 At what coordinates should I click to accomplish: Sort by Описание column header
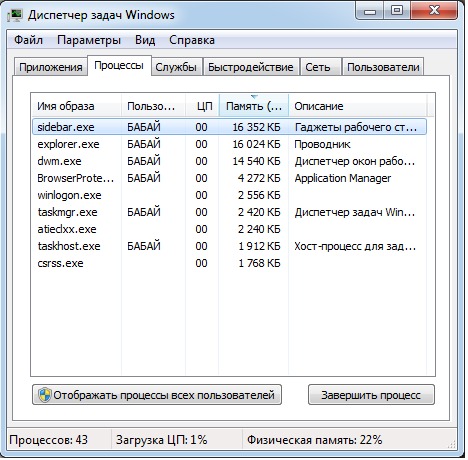(357, 106)
